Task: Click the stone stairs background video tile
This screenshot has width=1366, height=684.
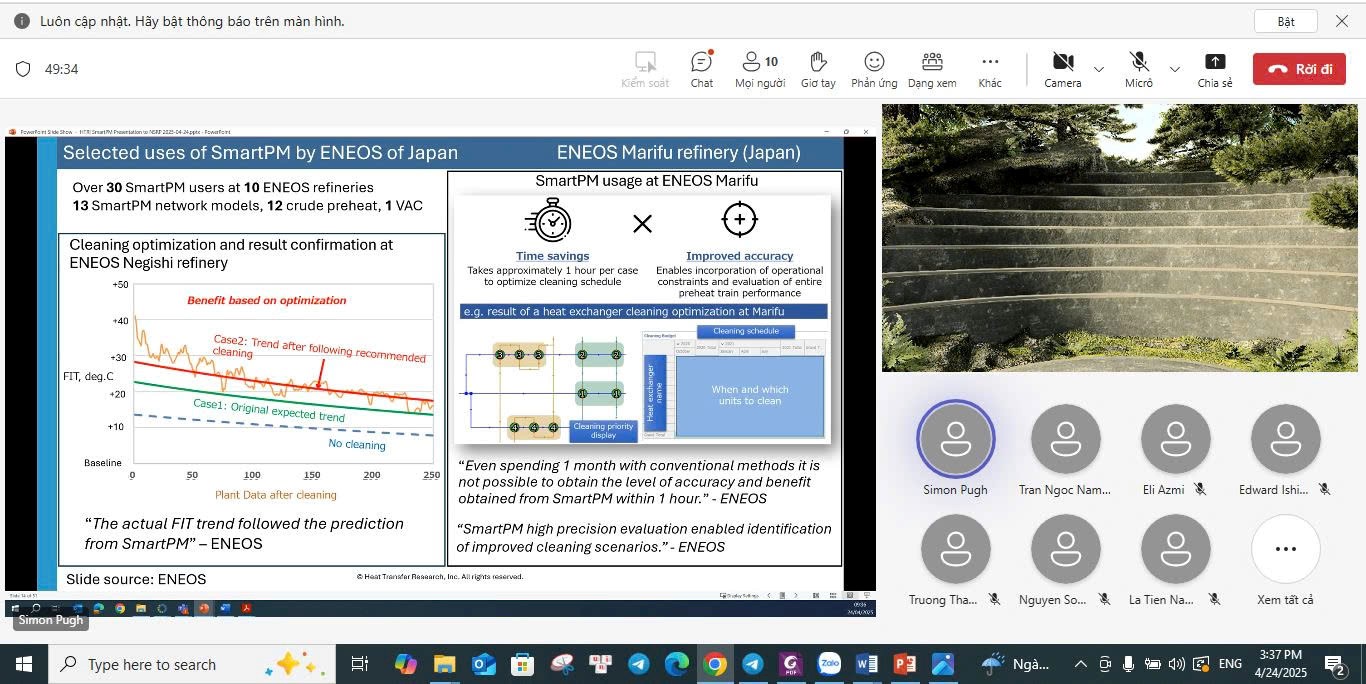Action: click(1119, 238)
